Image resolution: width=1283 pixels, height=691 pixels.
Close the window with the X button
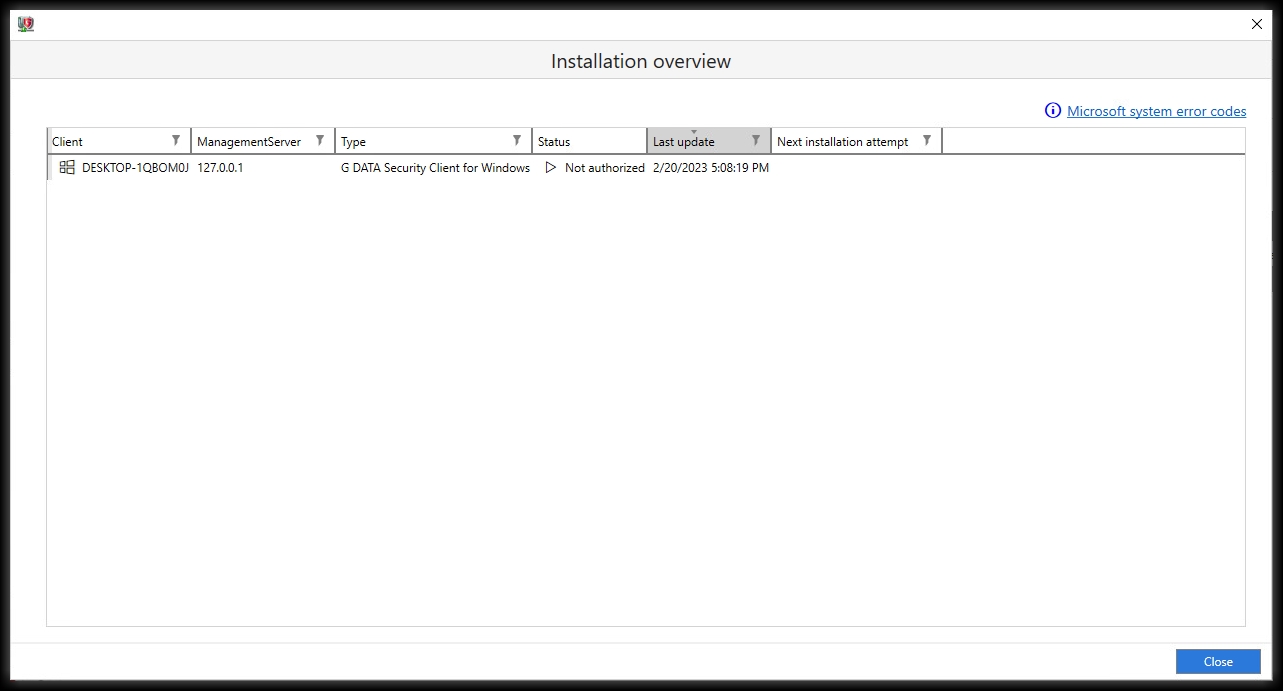[x=1257, y=24]
